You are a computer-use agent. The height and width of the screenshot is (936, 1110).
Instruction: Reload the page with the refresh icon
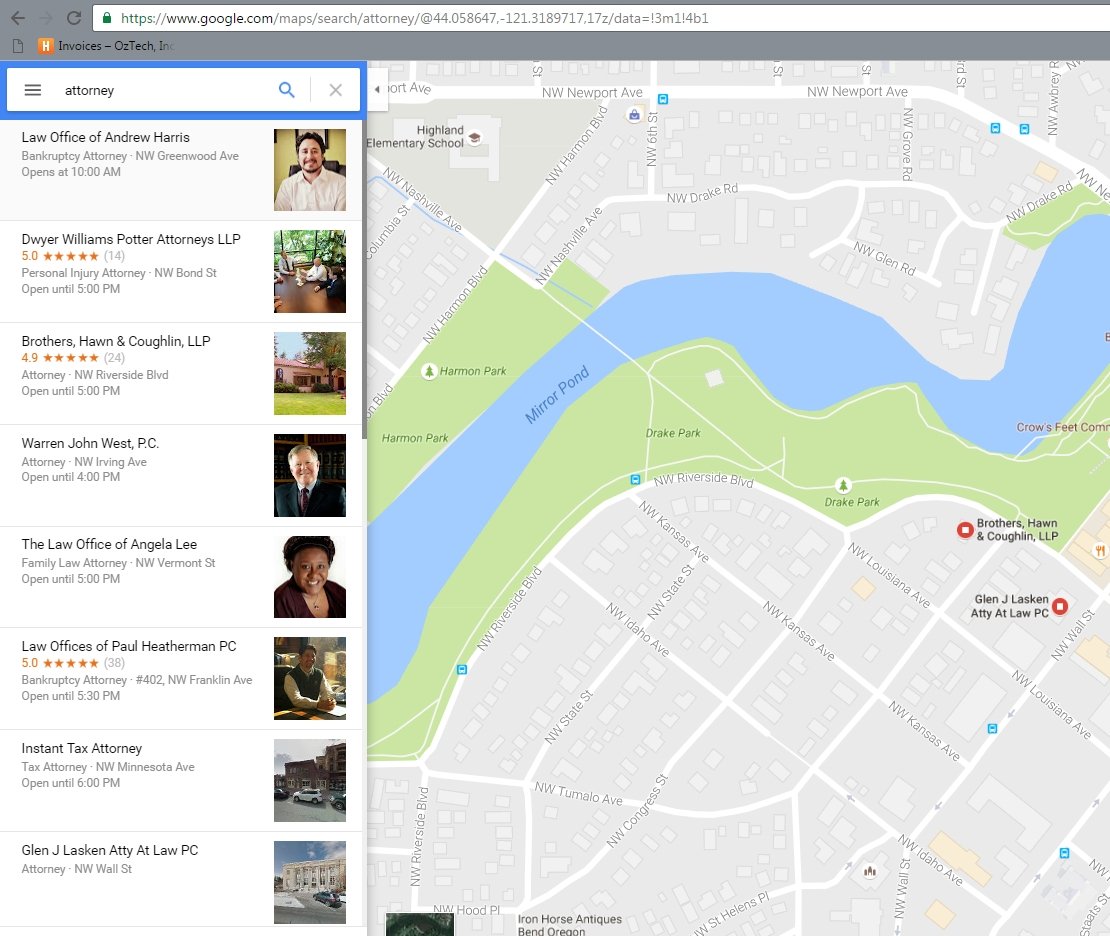click(x=74, y=18)
